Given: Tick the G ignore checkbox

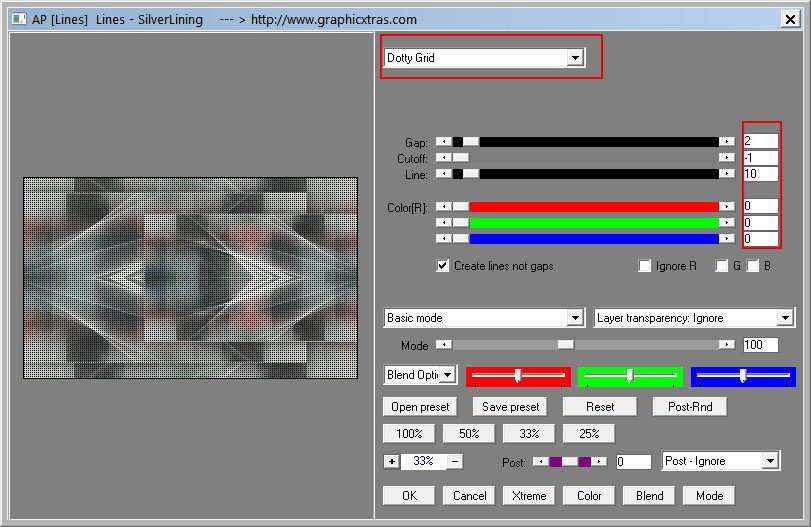Looking at the screenshot, I should (721, 266).
